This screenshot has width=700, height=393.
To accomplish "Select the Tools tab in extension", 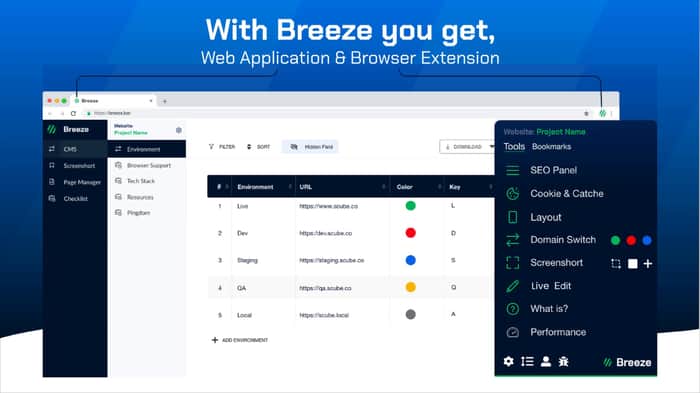I will pos(514,146).
